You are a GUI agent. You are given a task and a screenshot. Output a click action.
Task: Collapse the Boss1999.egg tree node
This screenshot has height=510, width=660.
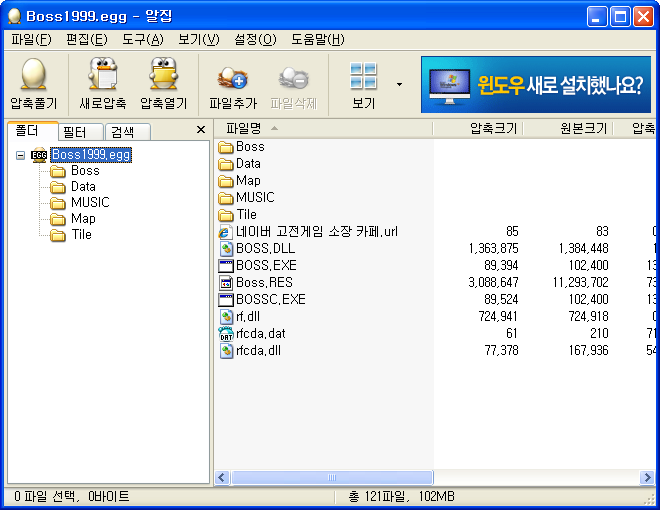point(21,155)
